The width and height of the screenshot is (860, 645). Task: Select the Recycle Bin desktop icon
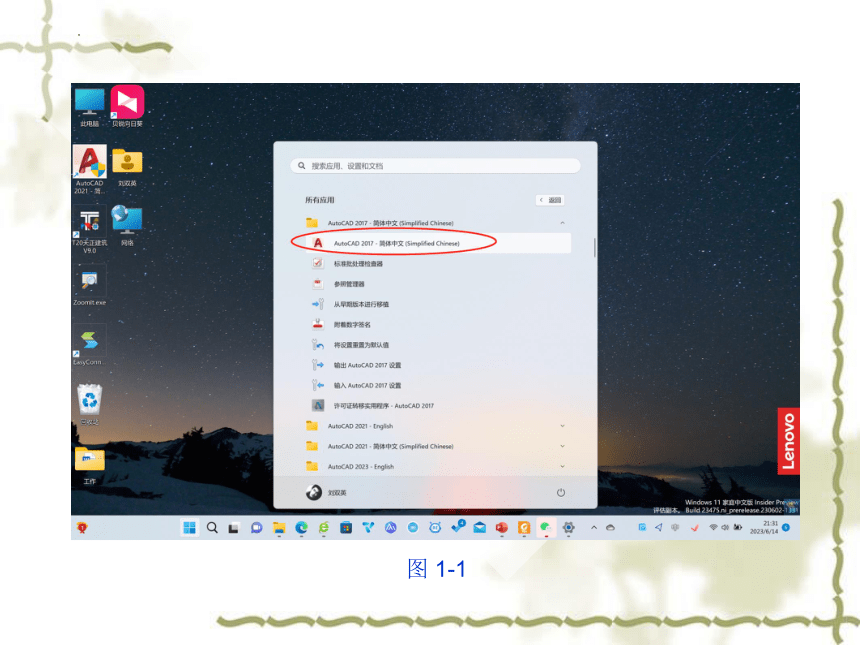89,404
